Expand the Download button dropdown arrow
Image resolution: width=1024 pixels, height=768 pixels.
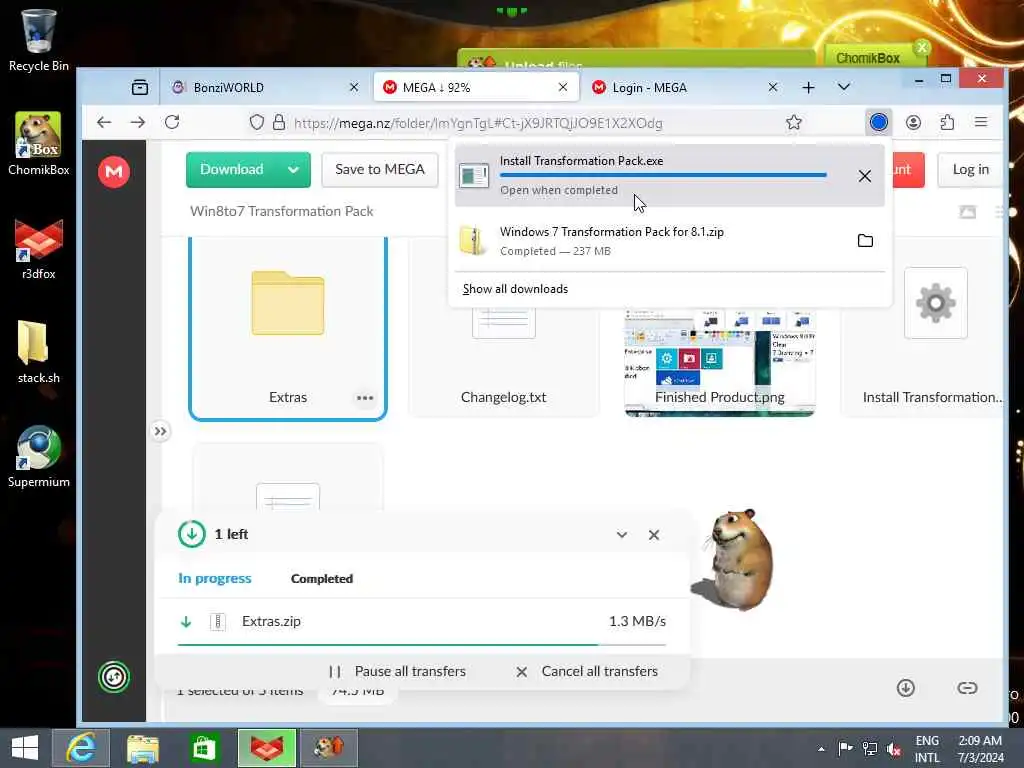click(294, 170)
